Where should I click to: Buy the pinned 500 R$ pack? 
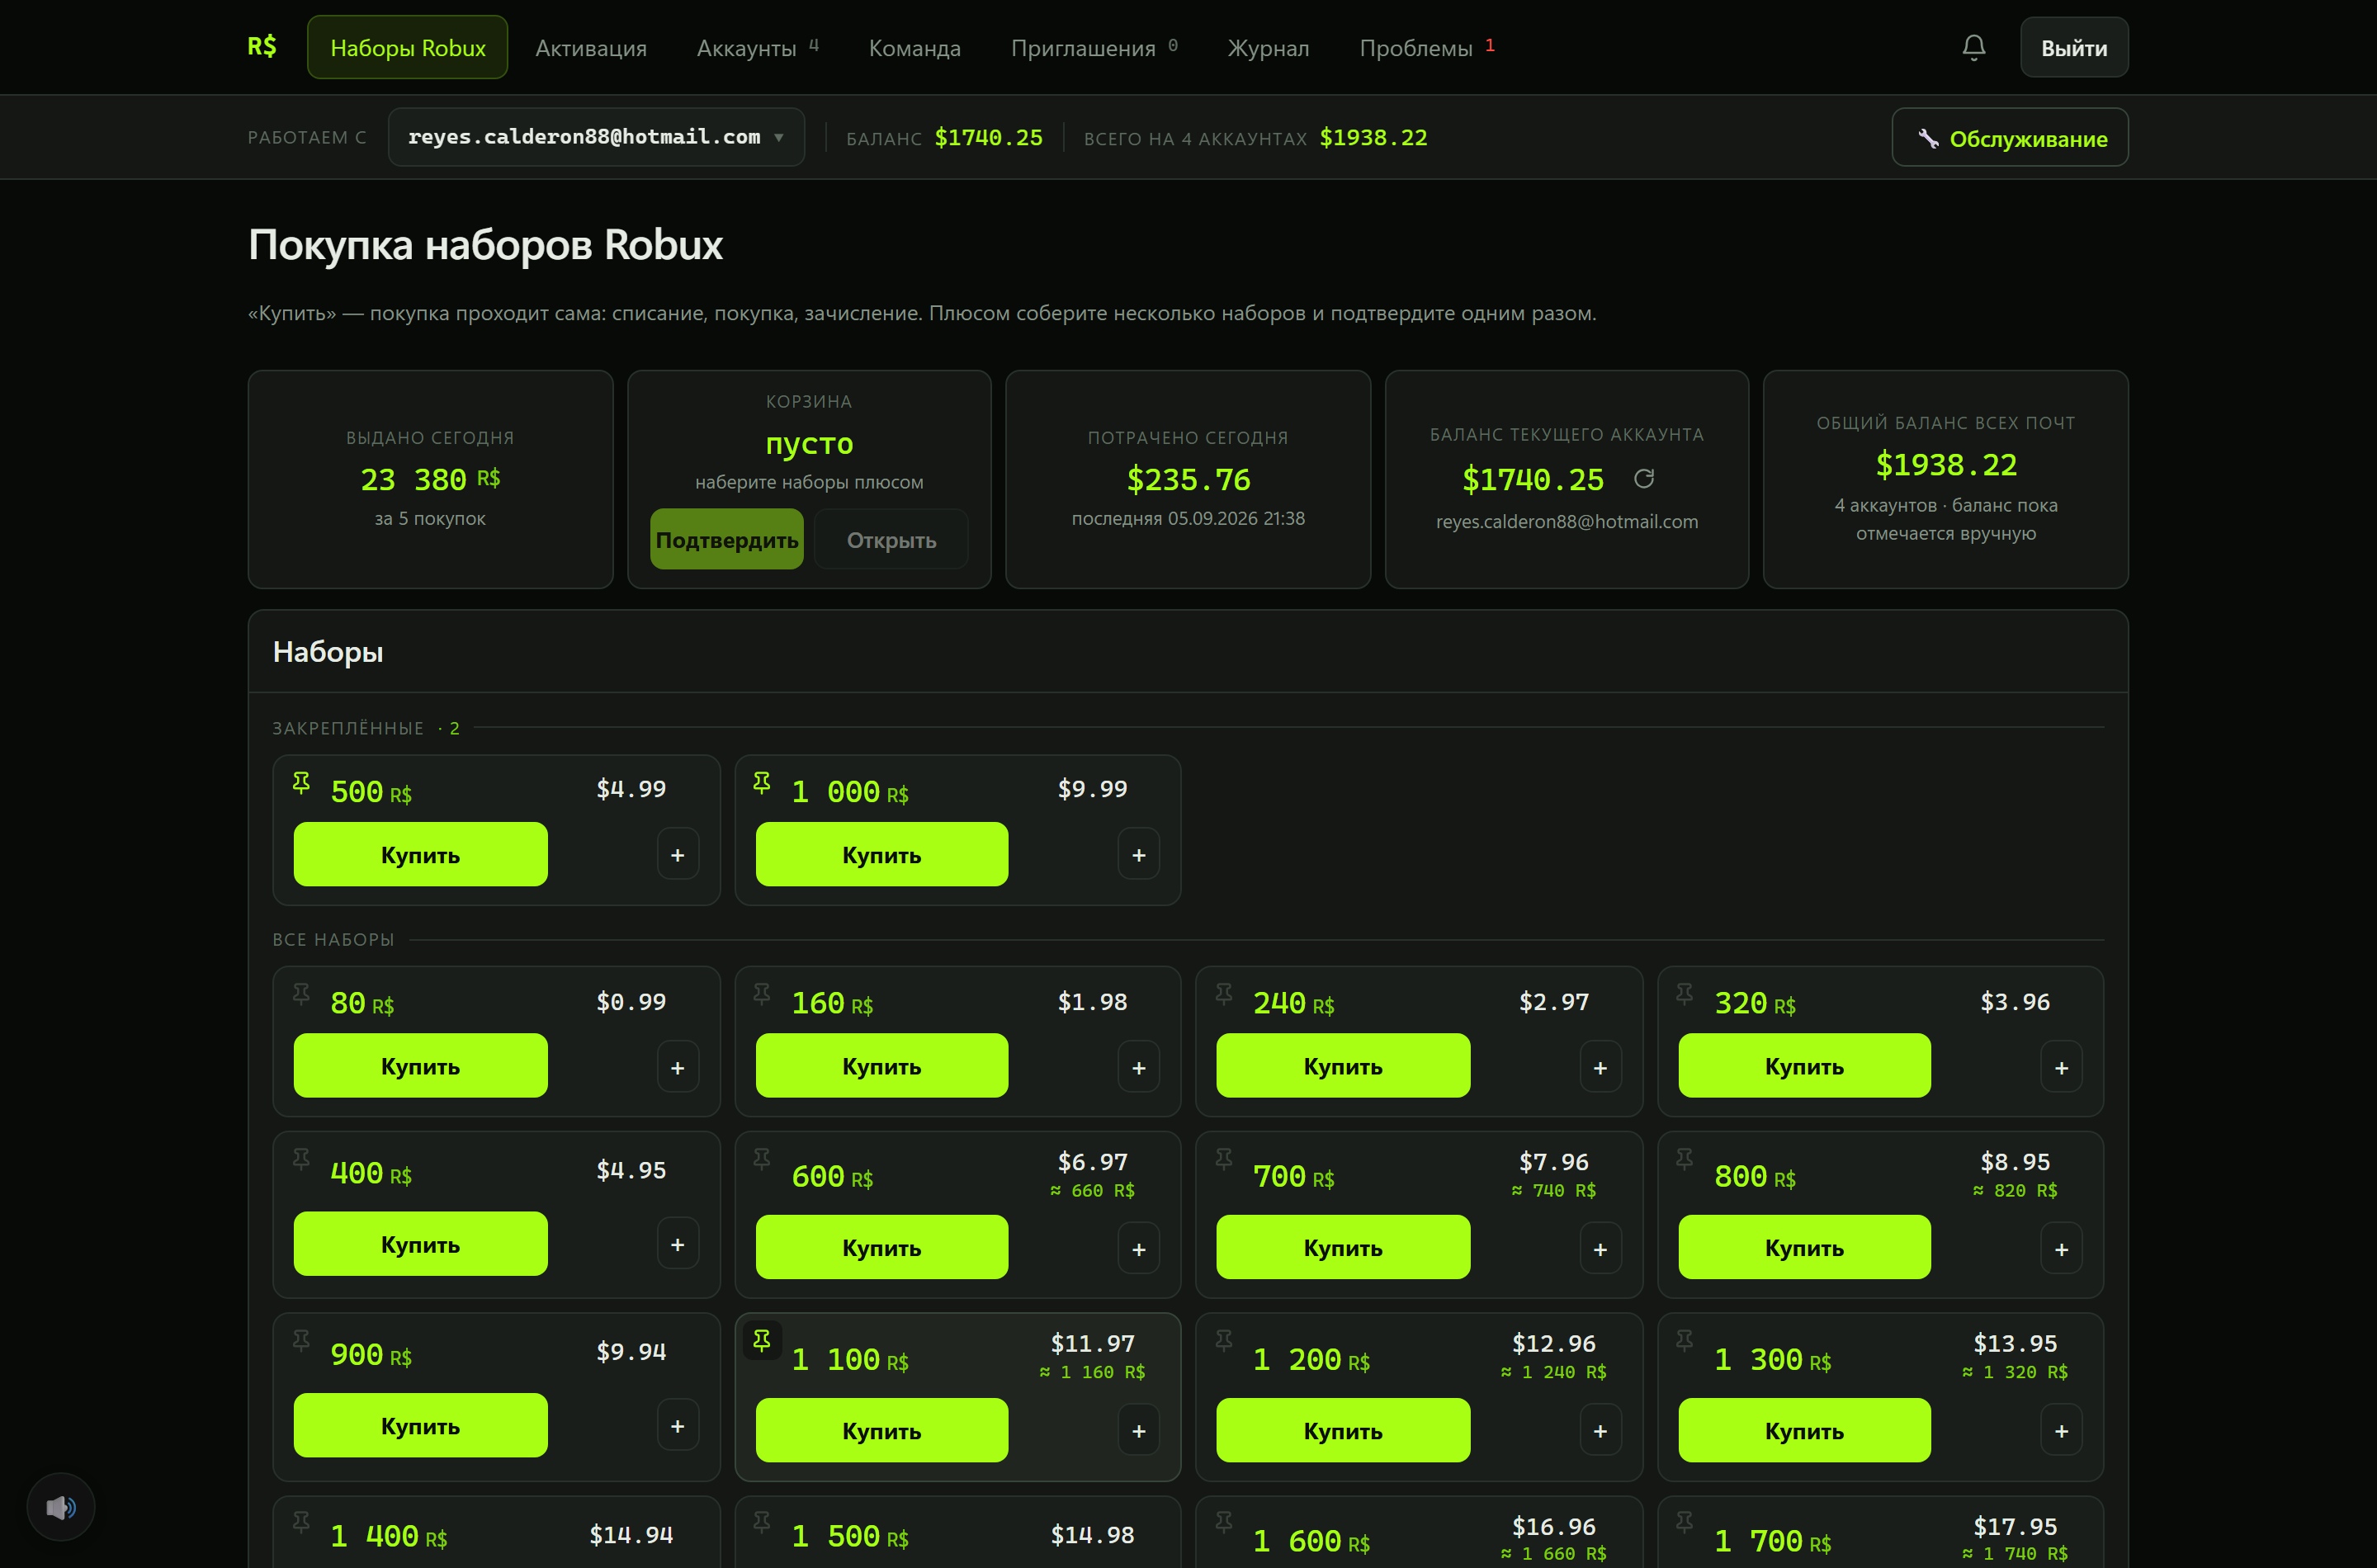coord(420,854)
